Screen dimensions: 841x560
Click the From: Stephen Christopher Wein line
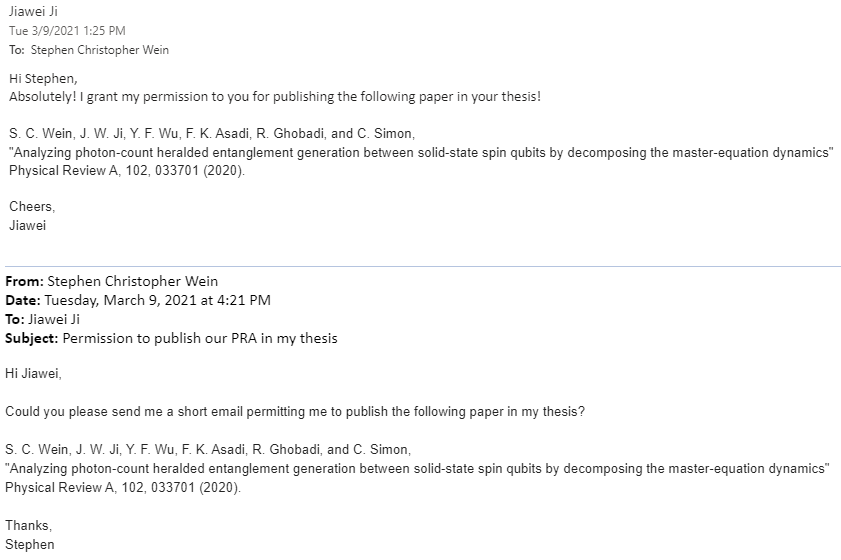click(x=112, y=281)
